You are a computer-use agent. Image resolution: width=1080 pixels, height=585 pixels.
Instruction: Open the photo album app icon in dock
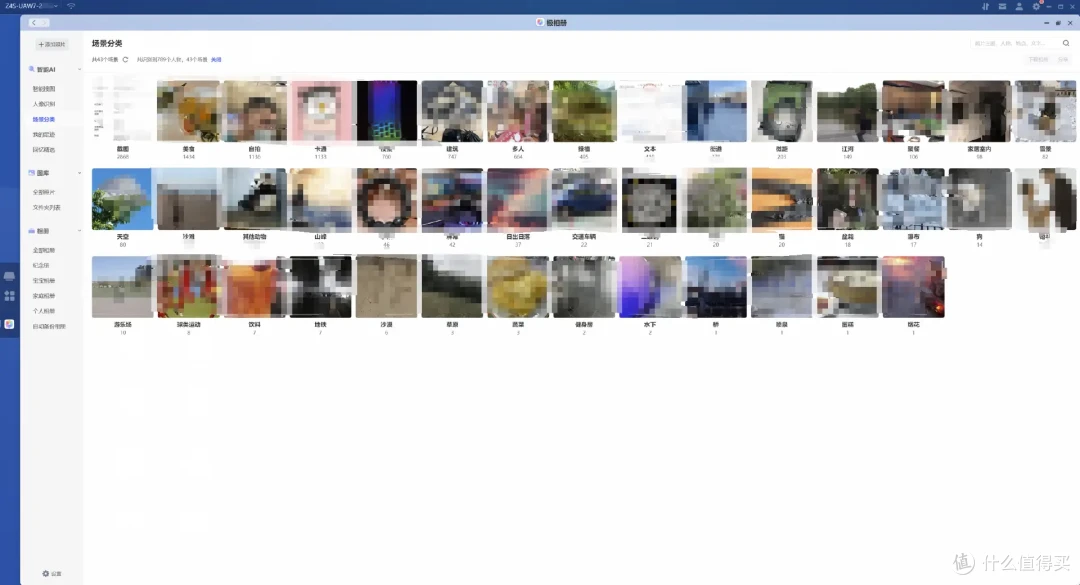pyautogui.click(x=10, y=324)
